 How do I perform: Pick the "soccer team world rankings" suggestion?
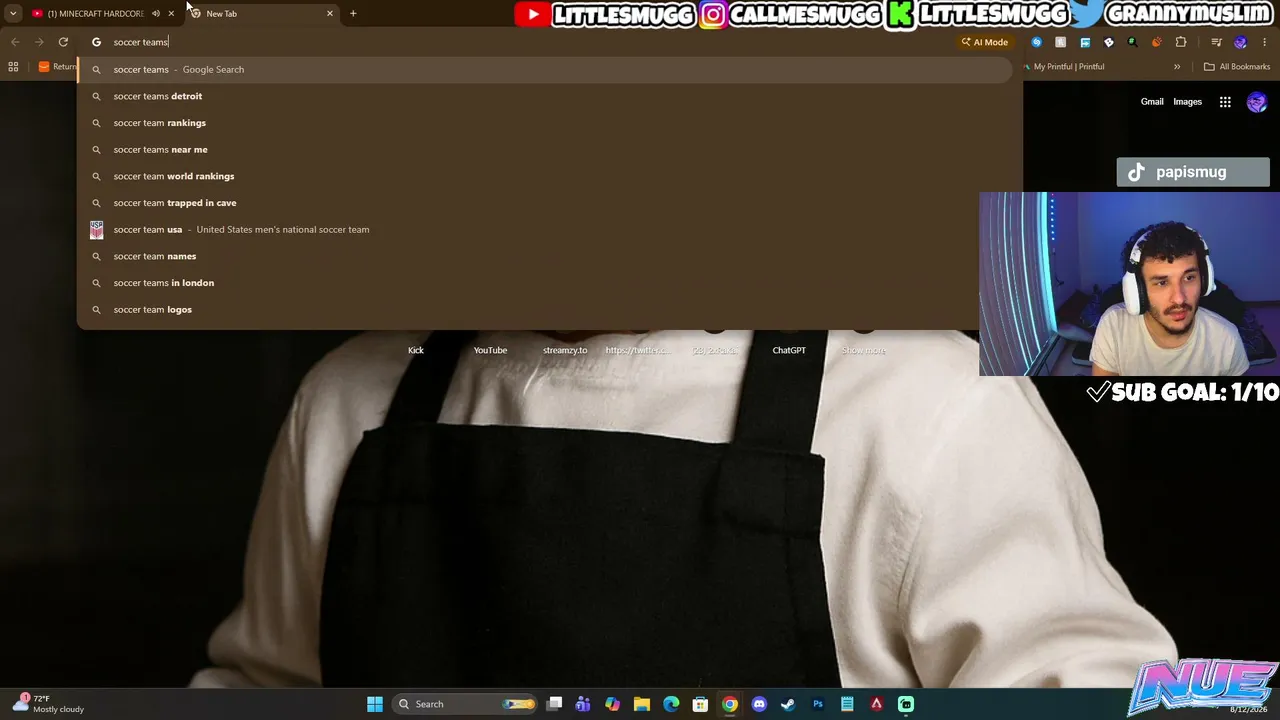pos(545,176)
